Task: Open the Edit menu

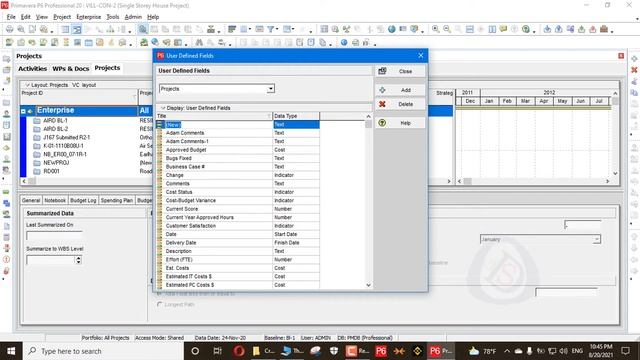Action: (x=25, y=17)
